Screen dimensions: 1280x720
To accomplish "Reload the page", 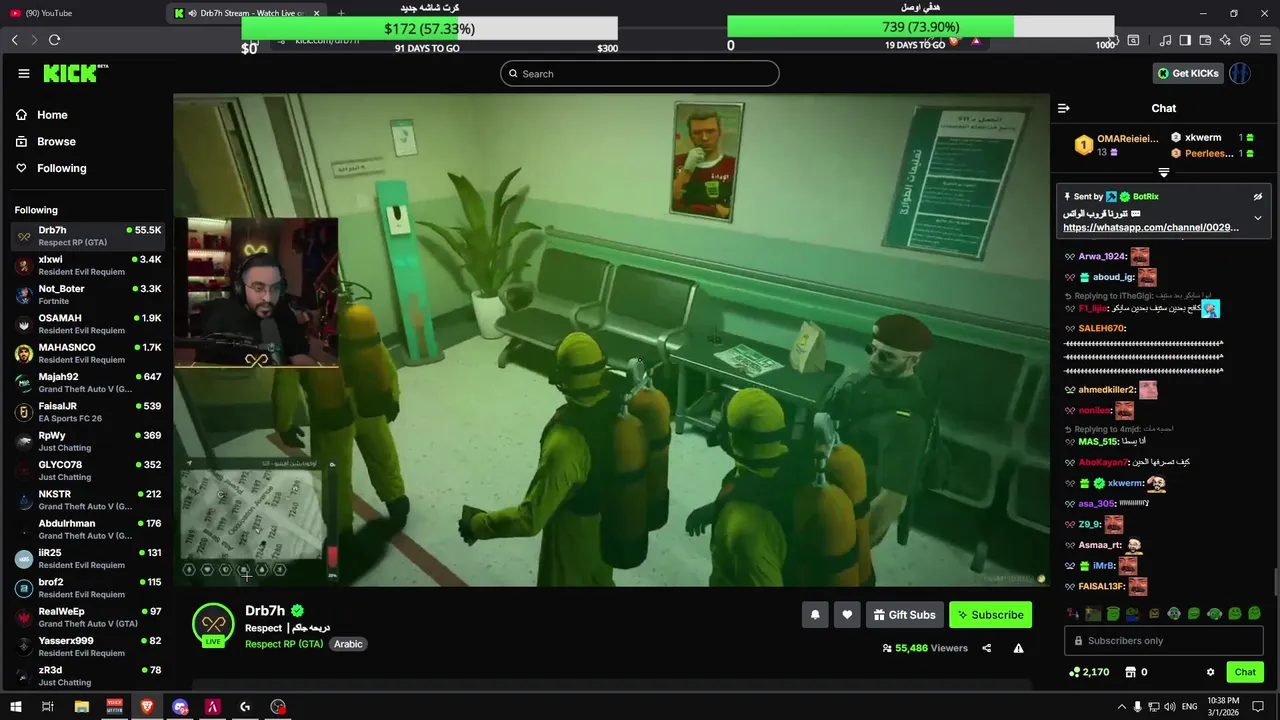I will point(54,40).
